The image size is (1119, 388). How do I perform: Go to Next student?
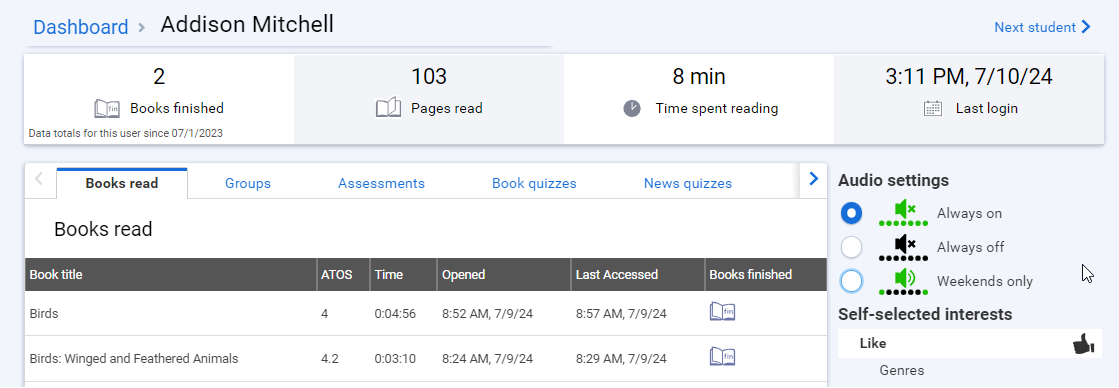[1043, 27]
